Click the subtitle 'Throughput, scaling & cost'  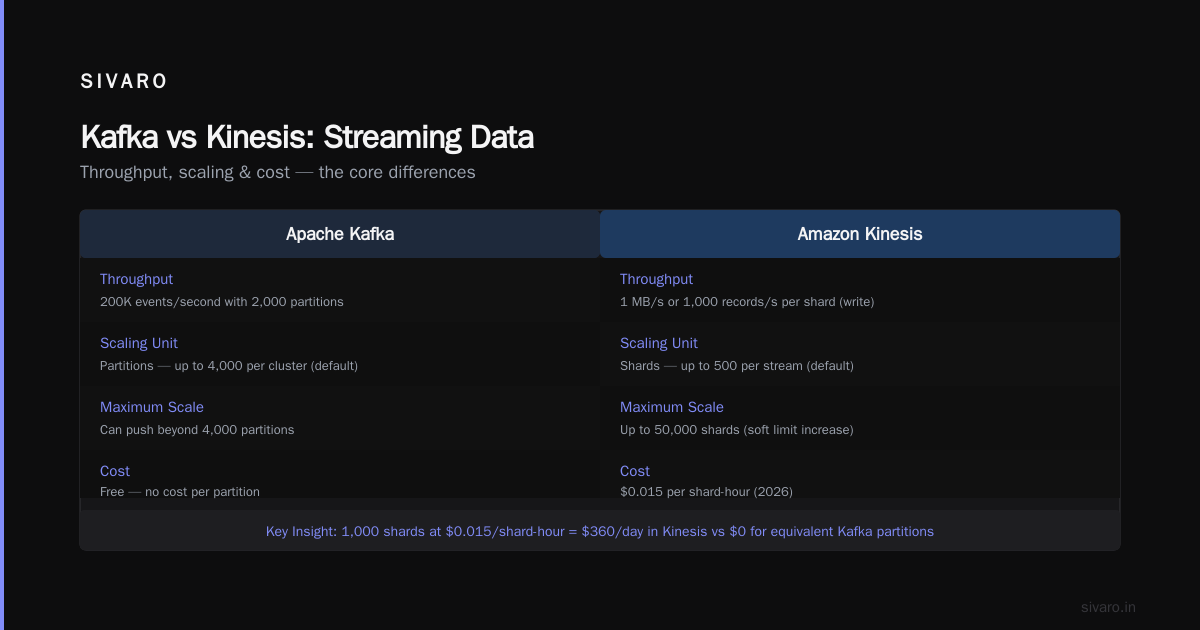[x=277, y=172]
